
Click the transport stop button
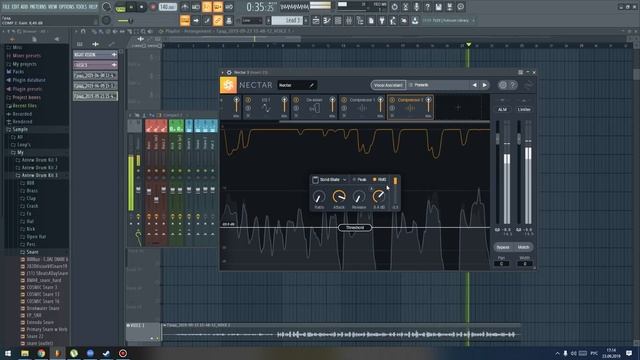tap(142, 7)
